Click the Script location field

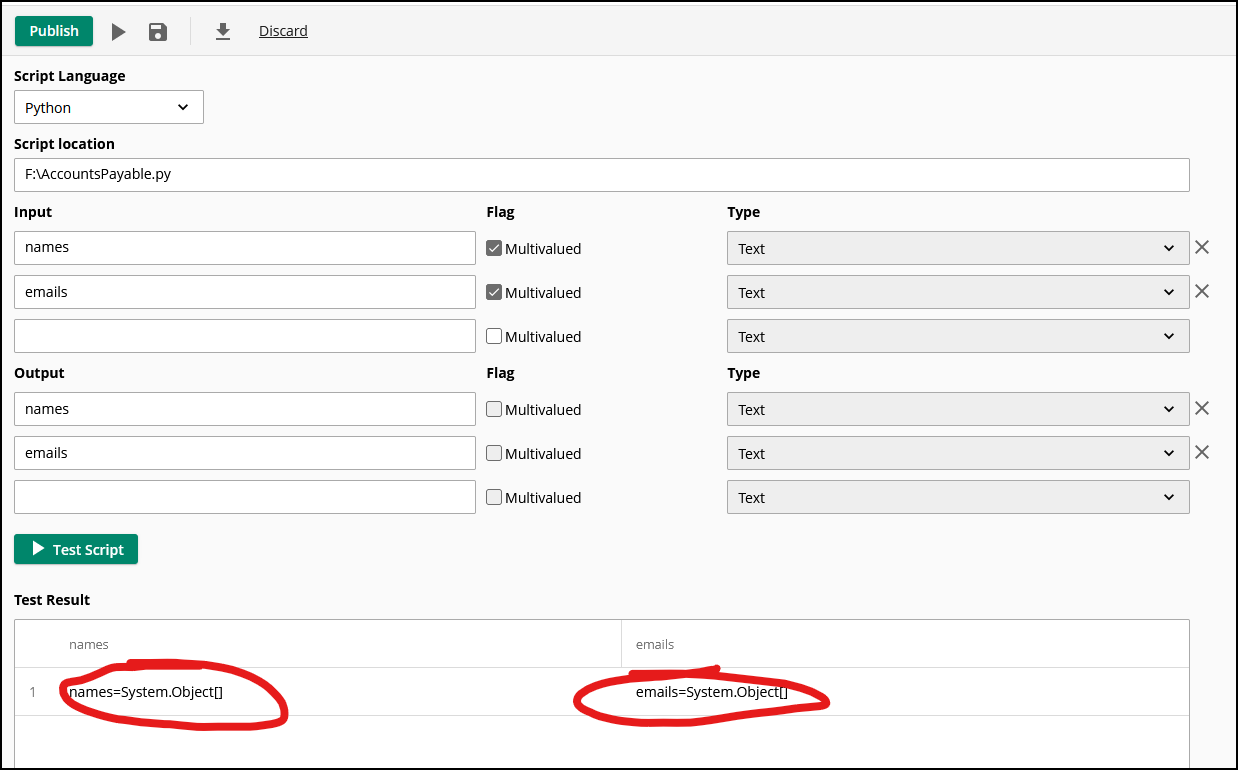(602, 174)
